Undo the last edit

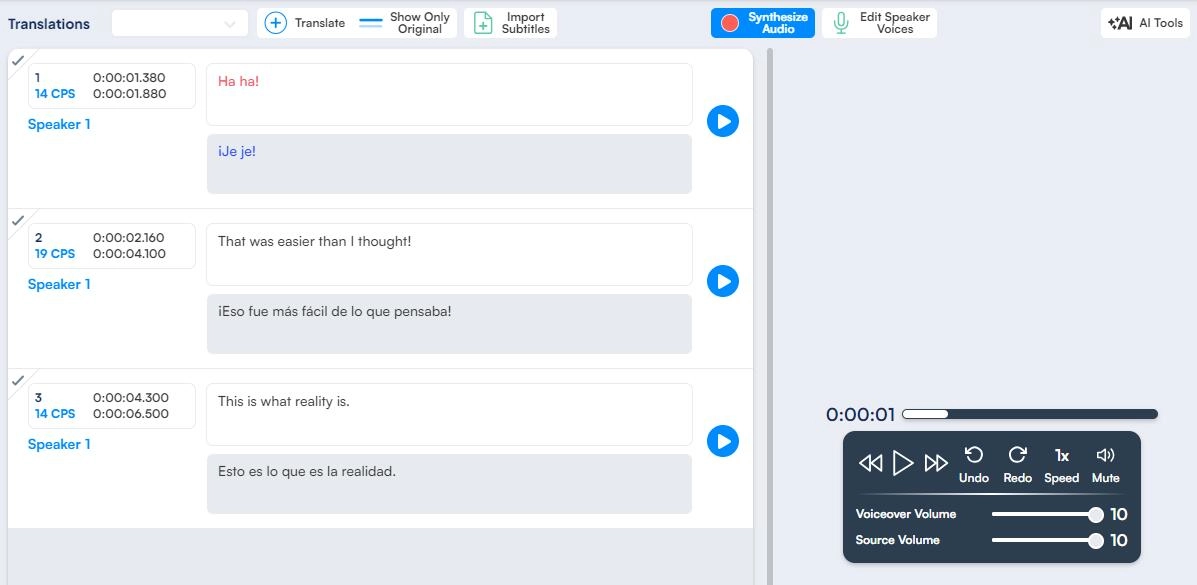click(973, 465)
